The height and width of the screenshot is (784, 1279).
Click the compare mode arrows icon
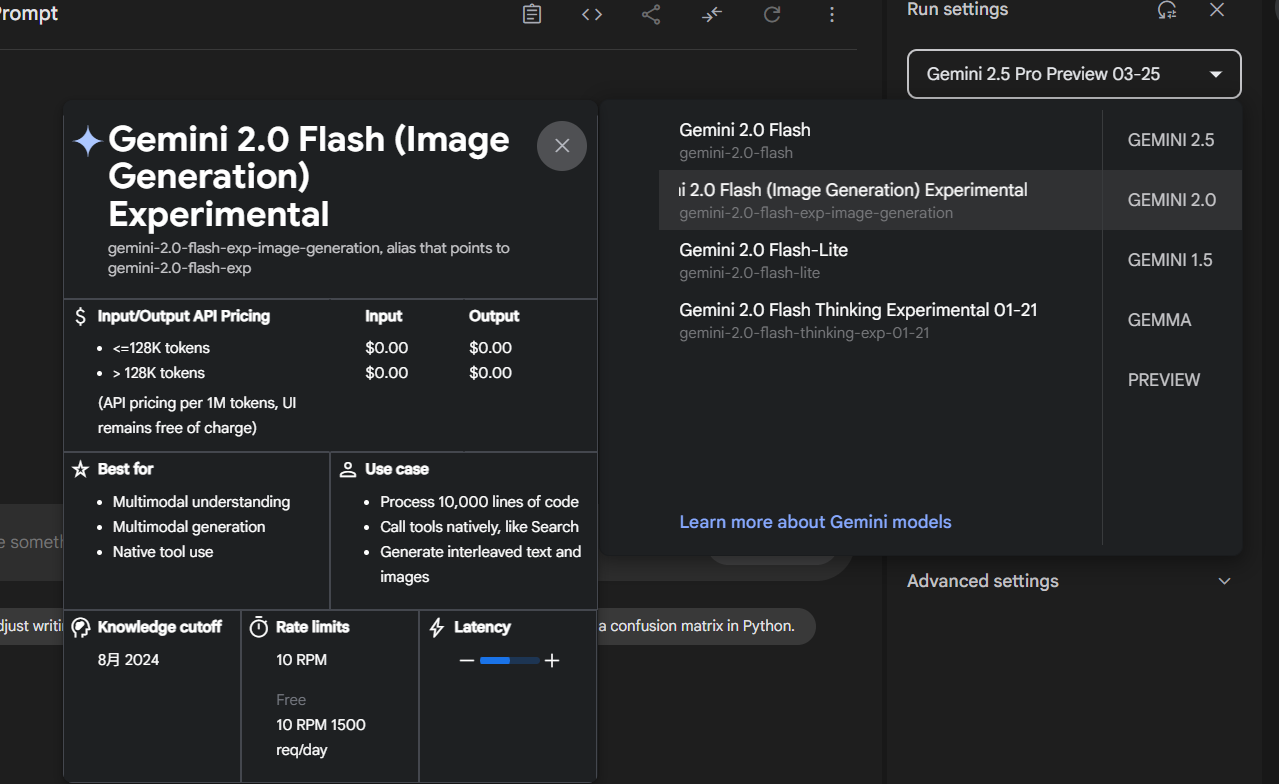[712, 14]
